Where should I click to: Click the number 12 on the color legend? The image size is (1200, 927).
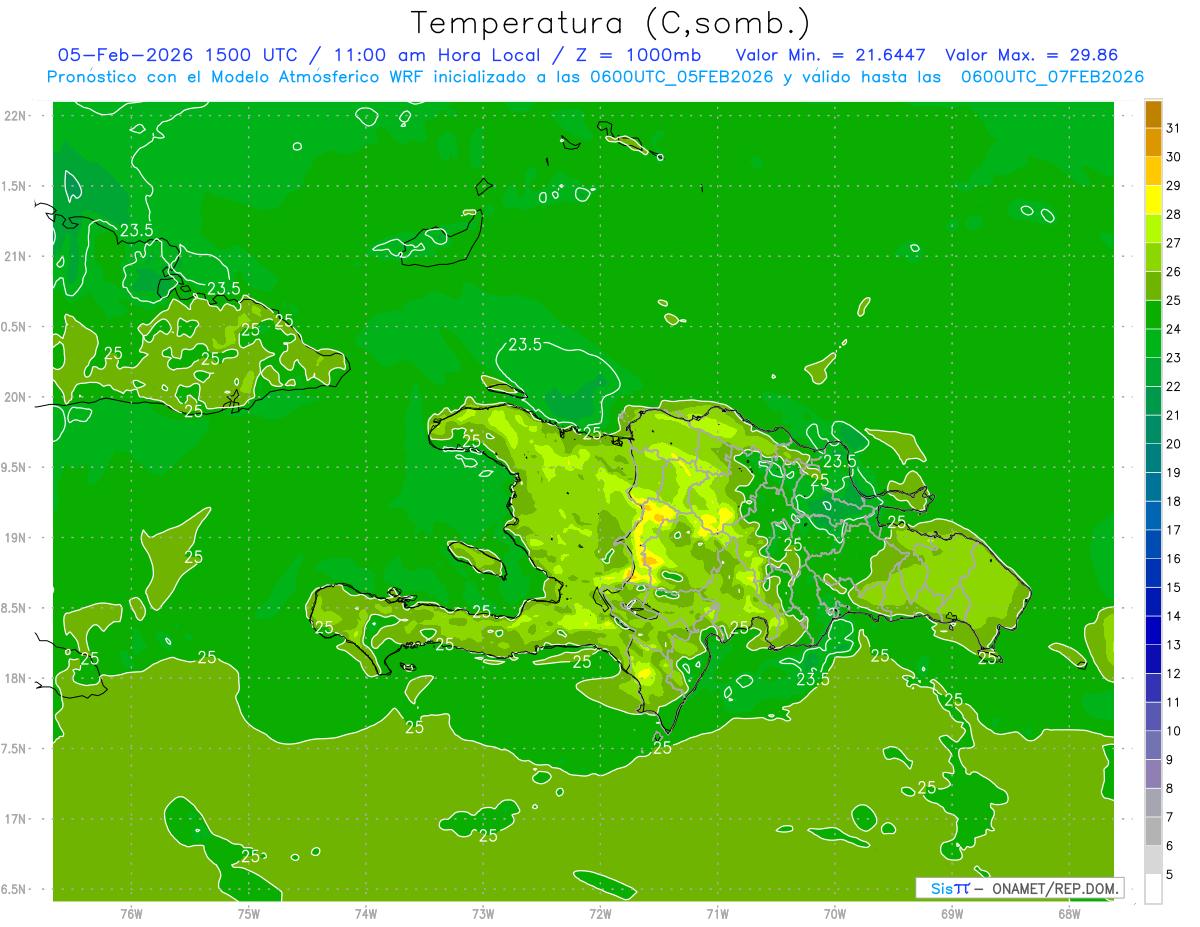pyautogui.click(x=1173, y=673)
